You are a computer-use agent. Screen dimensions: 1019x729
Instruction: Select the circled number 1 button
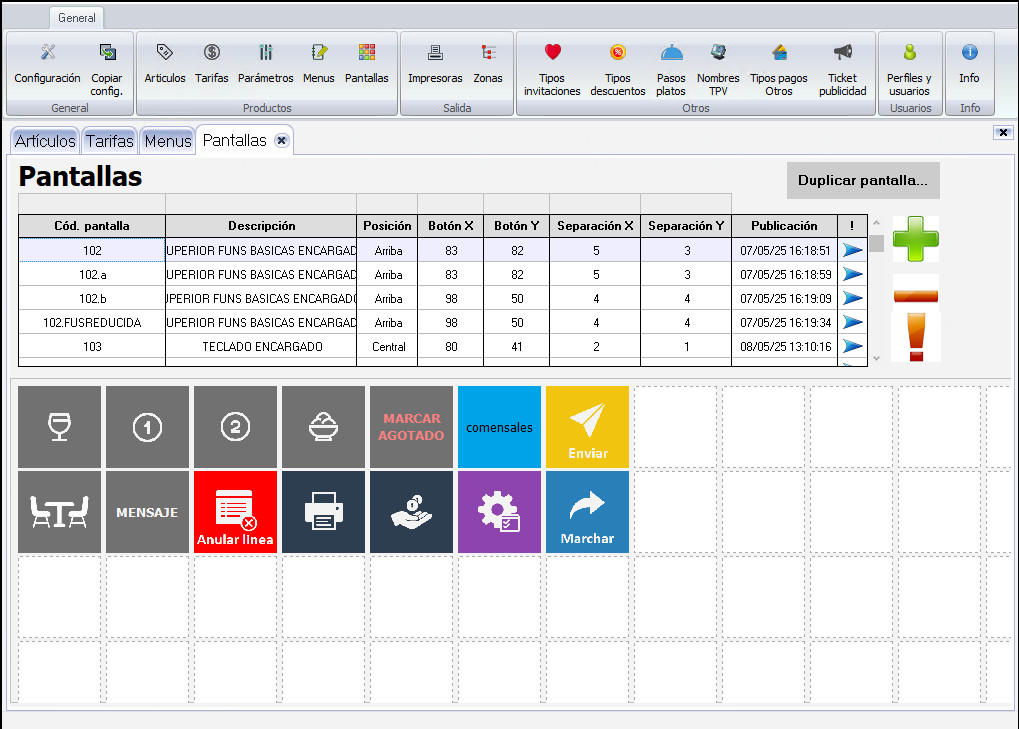point(148,427)
